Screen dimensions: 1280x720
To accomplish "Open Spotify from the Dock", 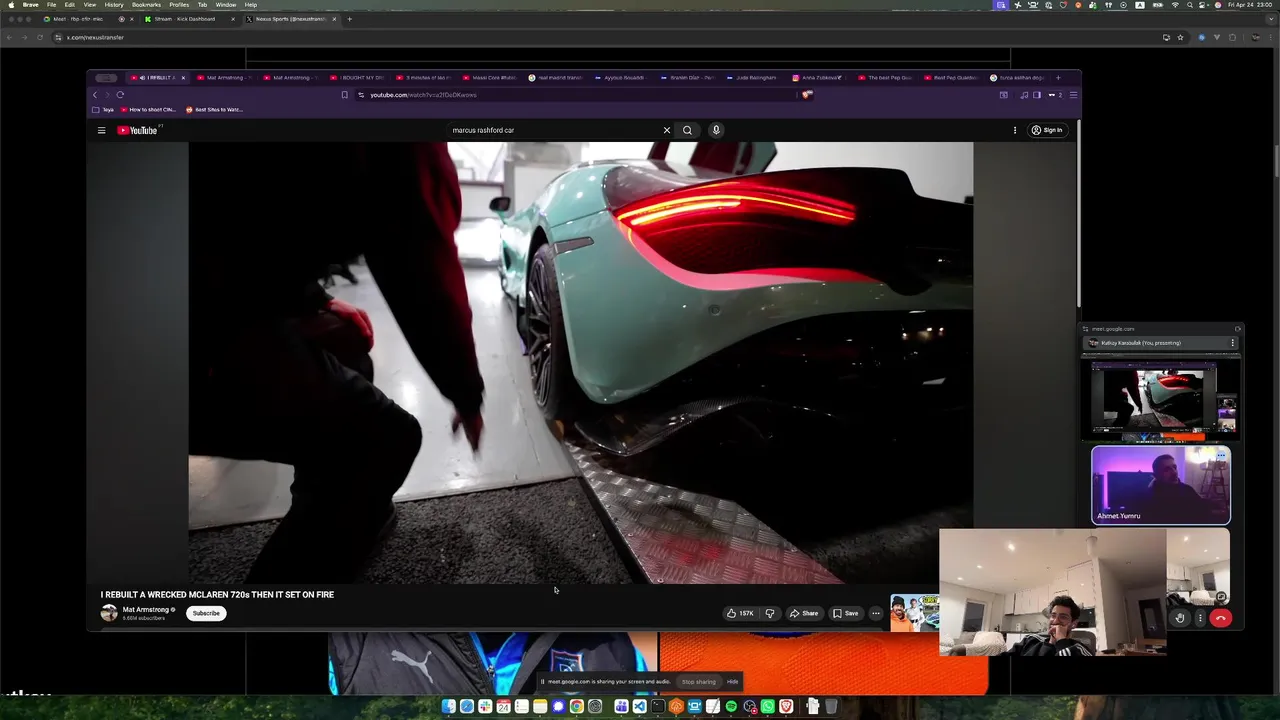I will [x=731, y=707].
